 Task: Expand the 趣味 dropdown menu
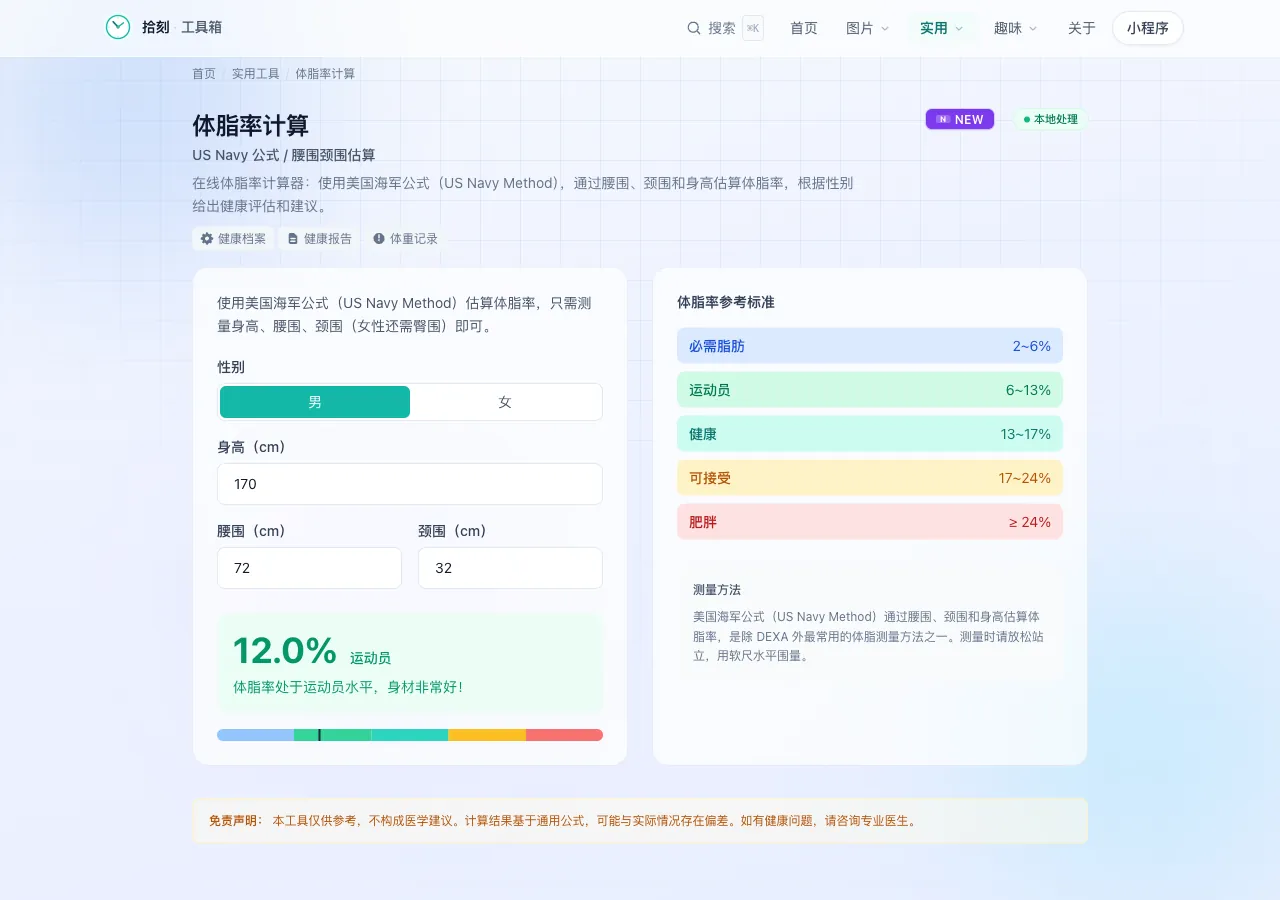1015,28
